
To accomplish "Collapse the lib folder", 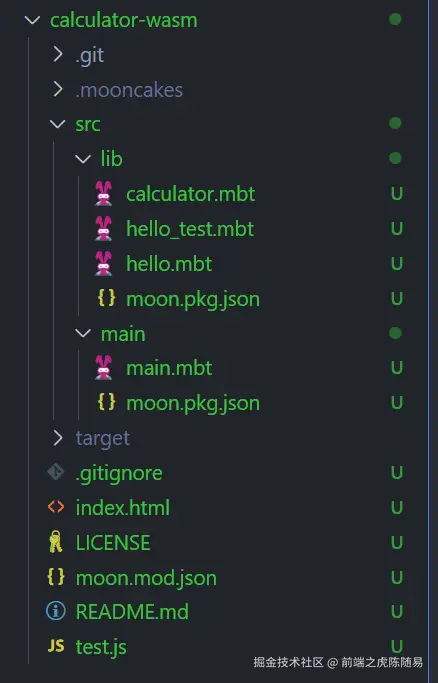I will tap(83, 159).
